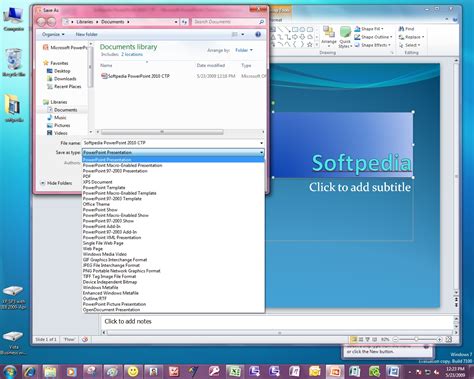Open Organize menu in Save As dialog

tap(53, 34)
